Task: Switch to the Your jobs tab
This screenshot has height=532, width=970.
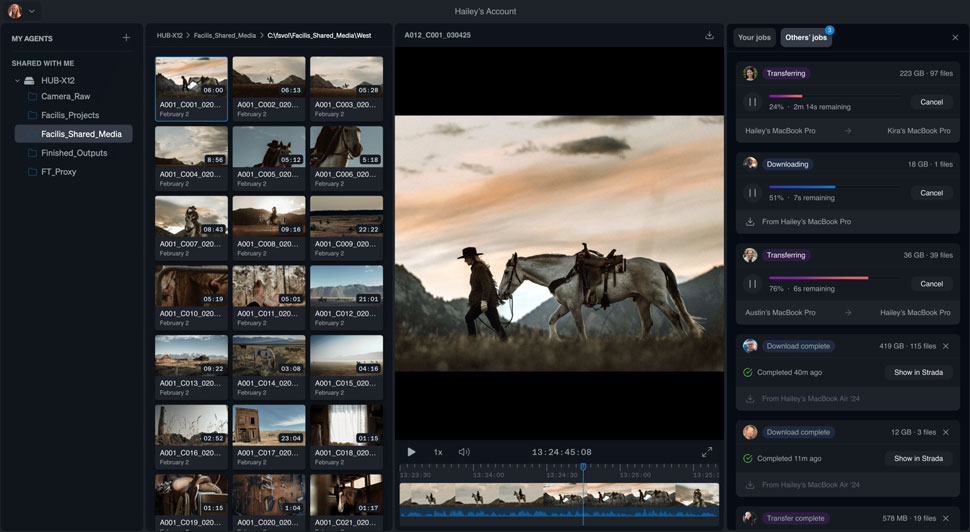Action: click(754, 38)
